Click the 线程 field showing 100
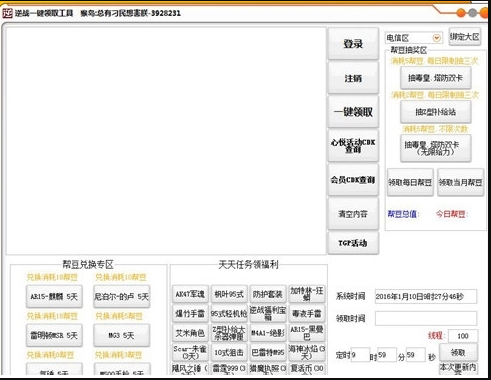491x380 pixels. pos(463,336)
